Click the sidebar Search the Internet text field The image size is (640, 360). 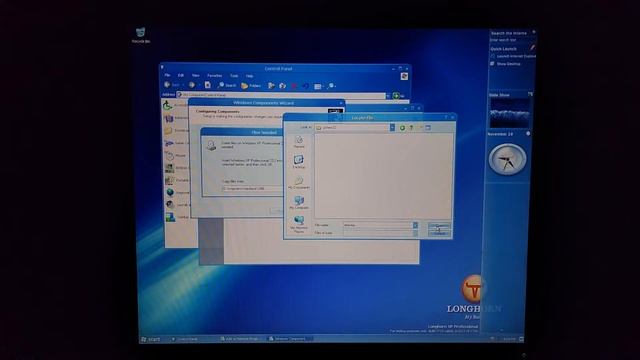(510, 40)
